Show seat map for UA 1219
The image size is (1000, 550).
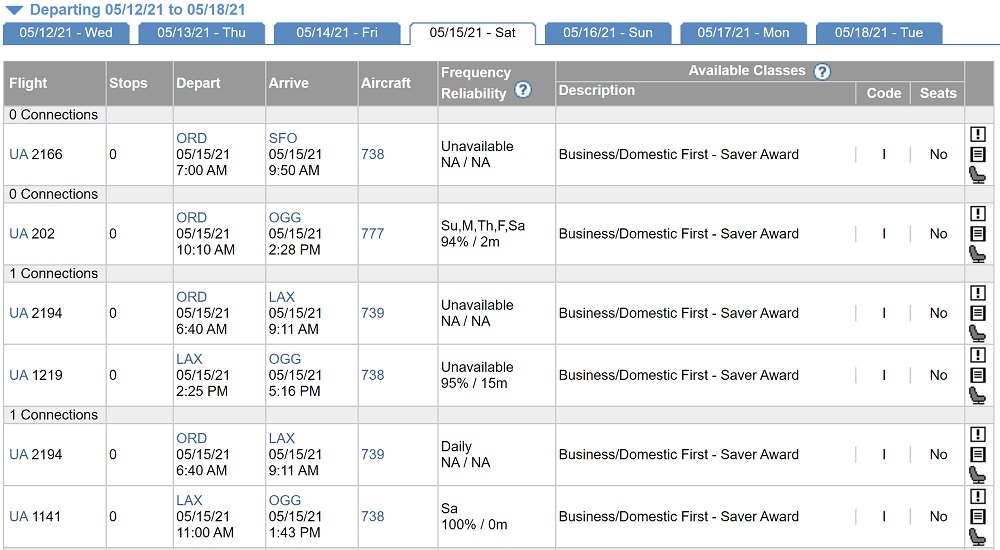pyautogui.click(x=978, y=395)
